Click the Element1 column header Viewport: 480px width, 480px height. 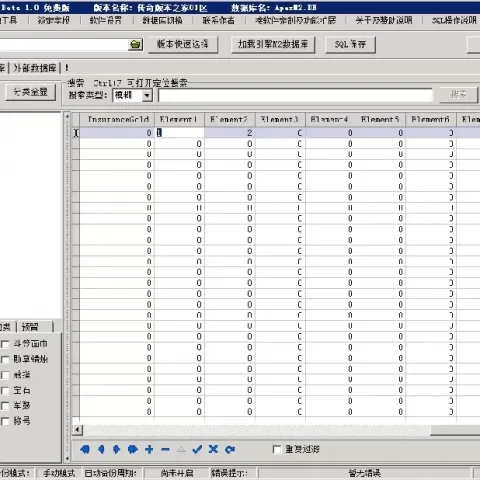click(x=179, y=119)
